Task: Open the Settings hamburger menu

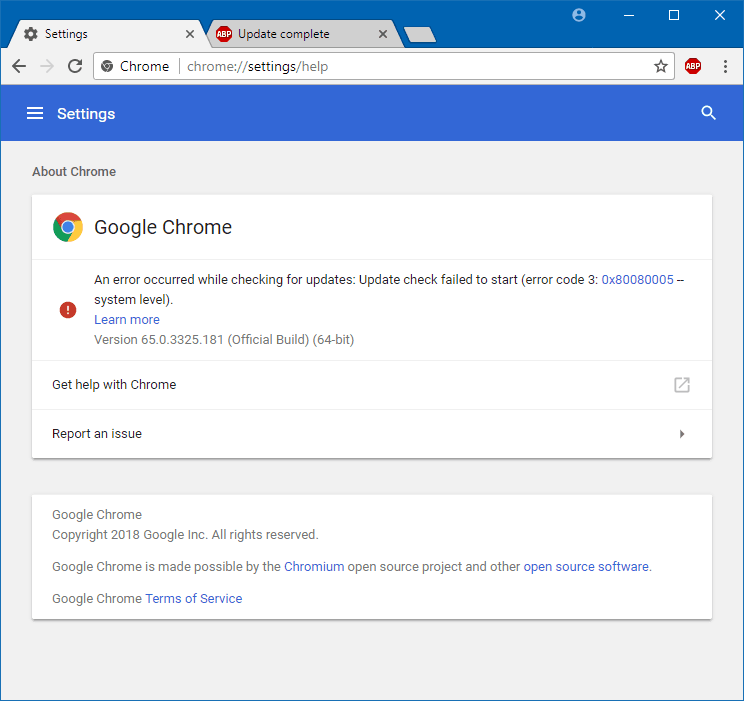Action: pos(35,113)
